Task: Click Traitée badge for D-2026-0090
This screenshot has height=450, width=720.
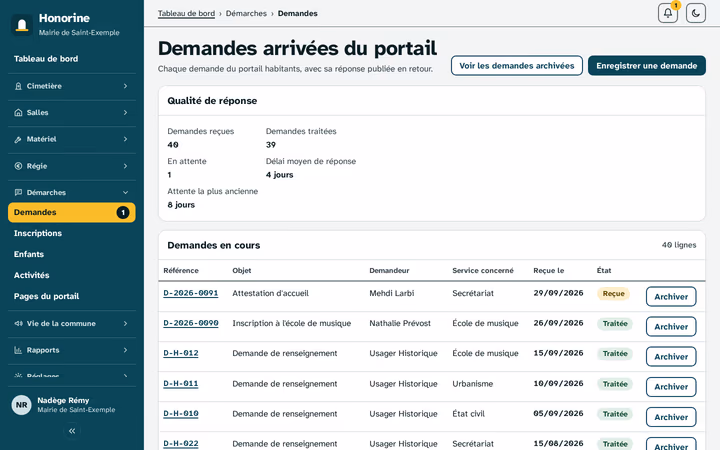Action: click(615, 324)
